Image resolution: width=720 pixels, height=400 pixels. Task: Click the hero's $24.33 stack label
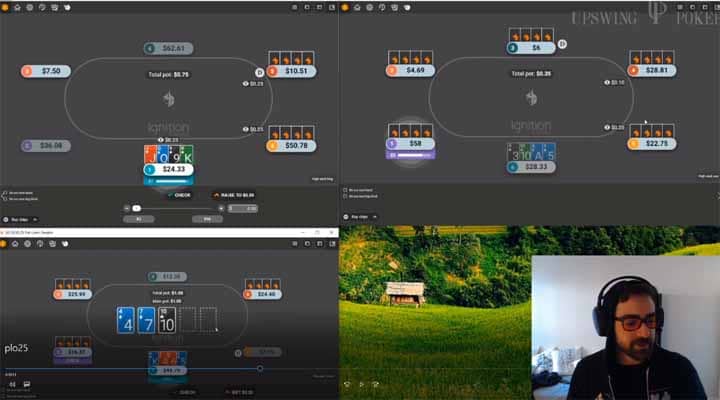tap(169, 169)
